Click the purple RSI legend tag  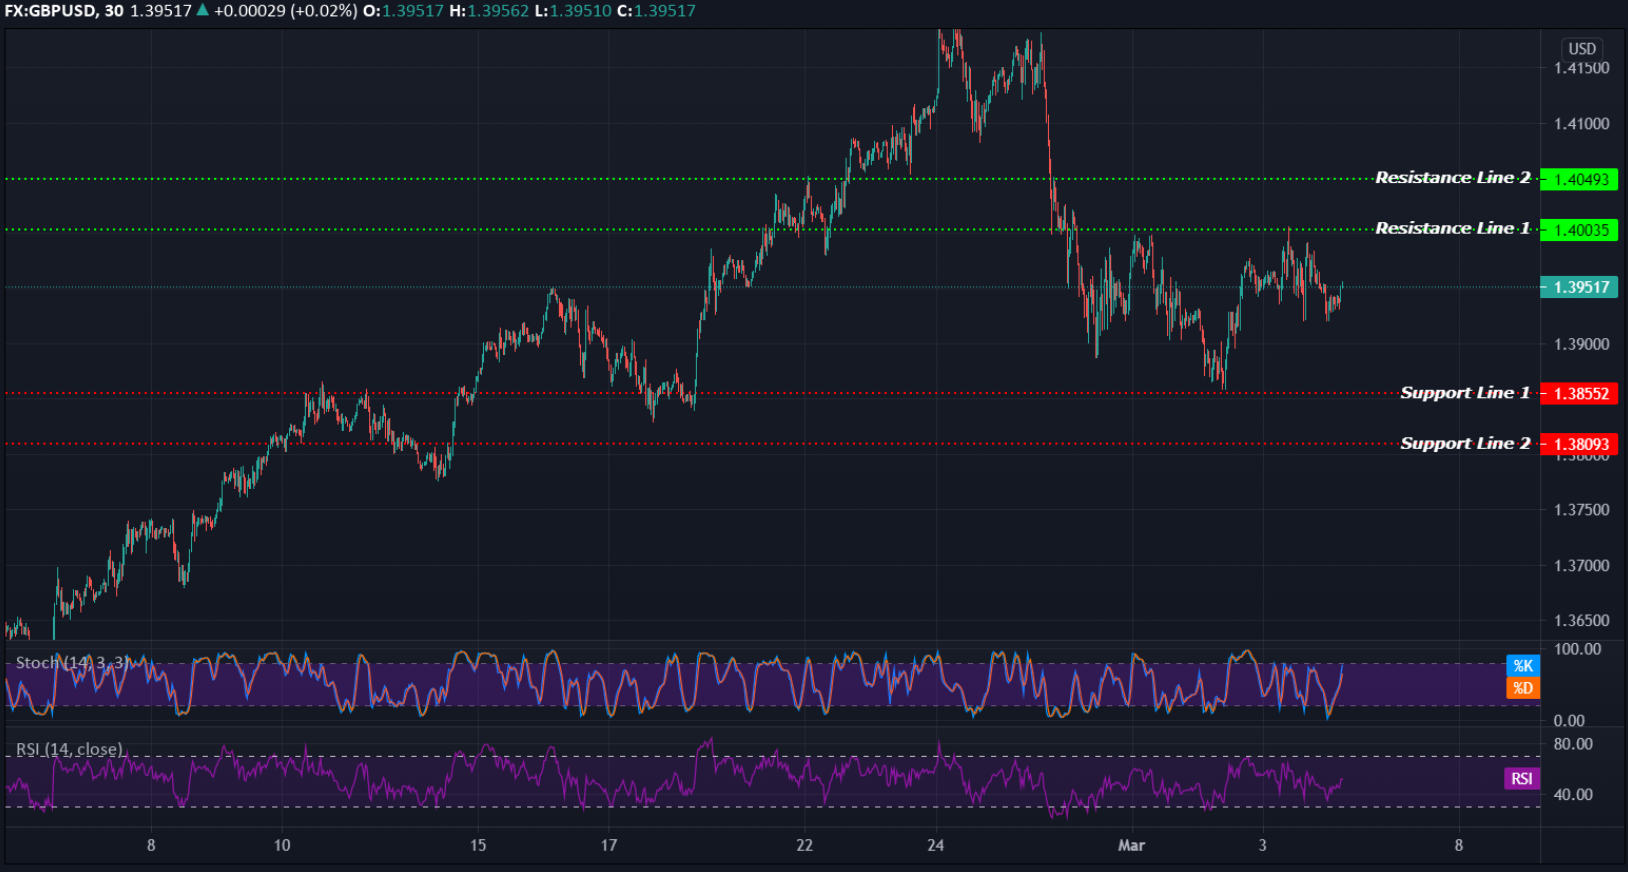(1522, 779)
